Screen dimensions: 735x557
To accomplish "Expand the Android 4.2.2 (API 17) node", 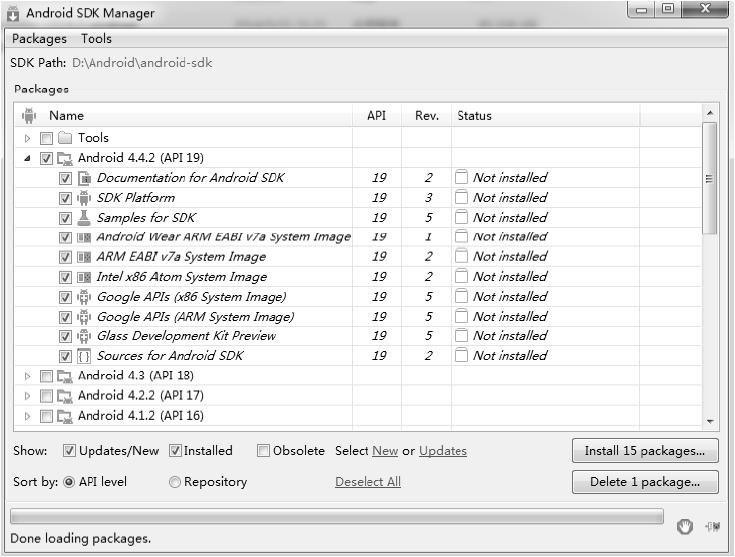I will tap(27, 396).
